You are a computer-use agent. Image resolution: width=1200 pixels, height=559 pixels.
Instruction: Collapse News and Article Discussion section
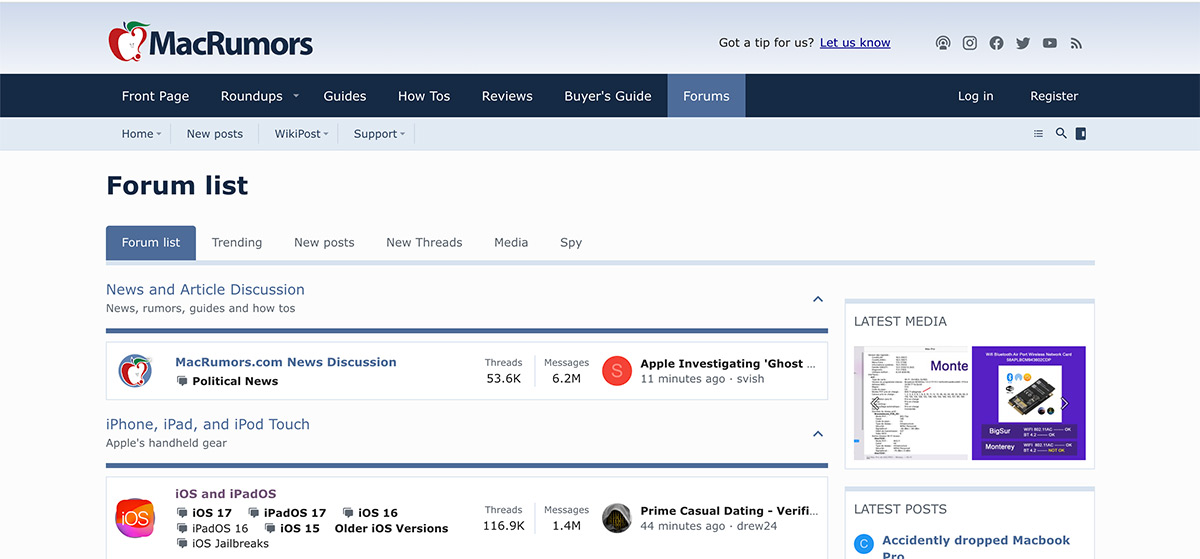coord(818,299)
